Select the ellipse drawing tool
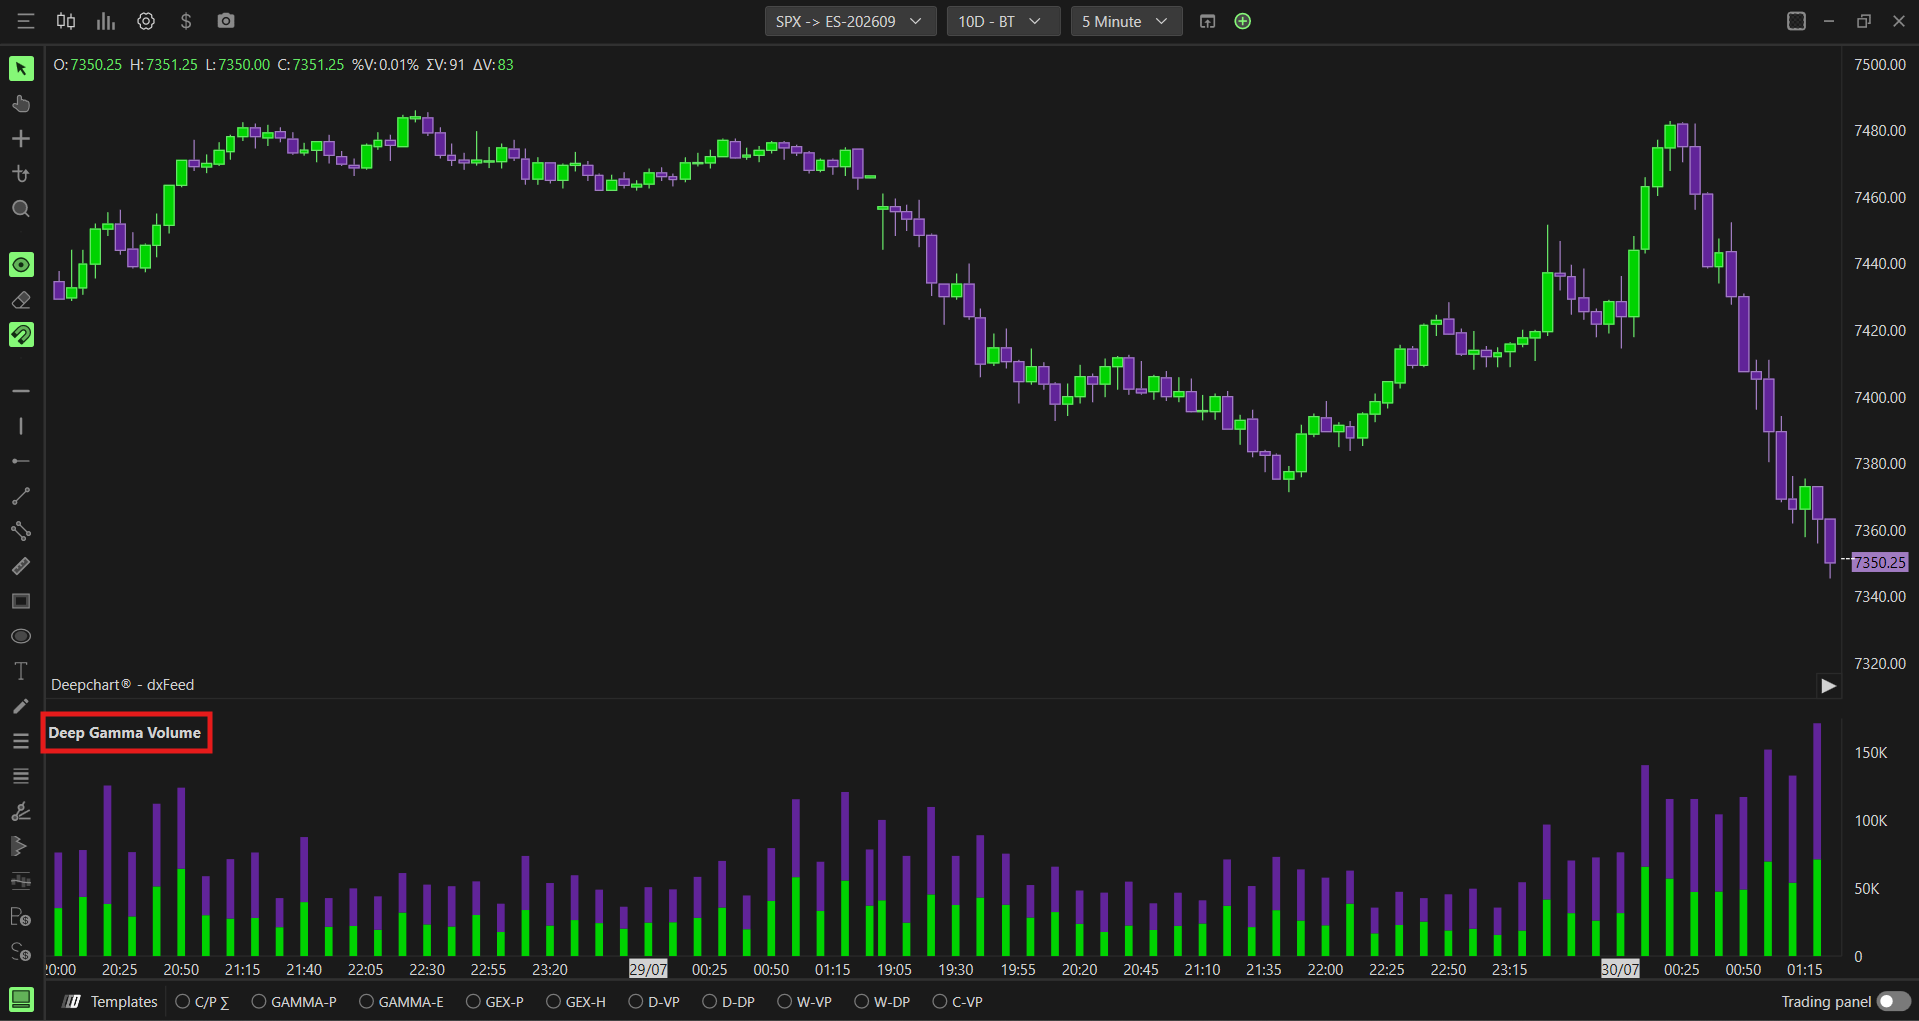1919x1021 pixels. tap(21, 636)
